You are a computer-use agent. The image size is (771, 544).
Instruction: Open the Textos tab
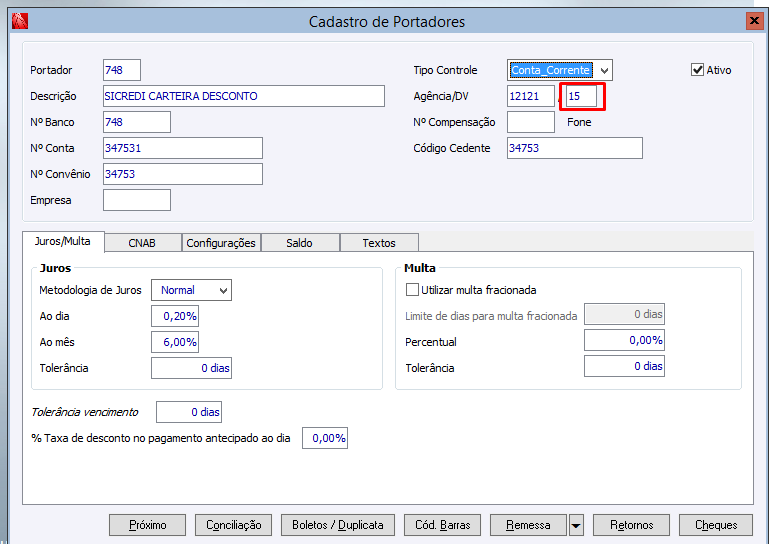pyautogui.click(x=379, y=243)
